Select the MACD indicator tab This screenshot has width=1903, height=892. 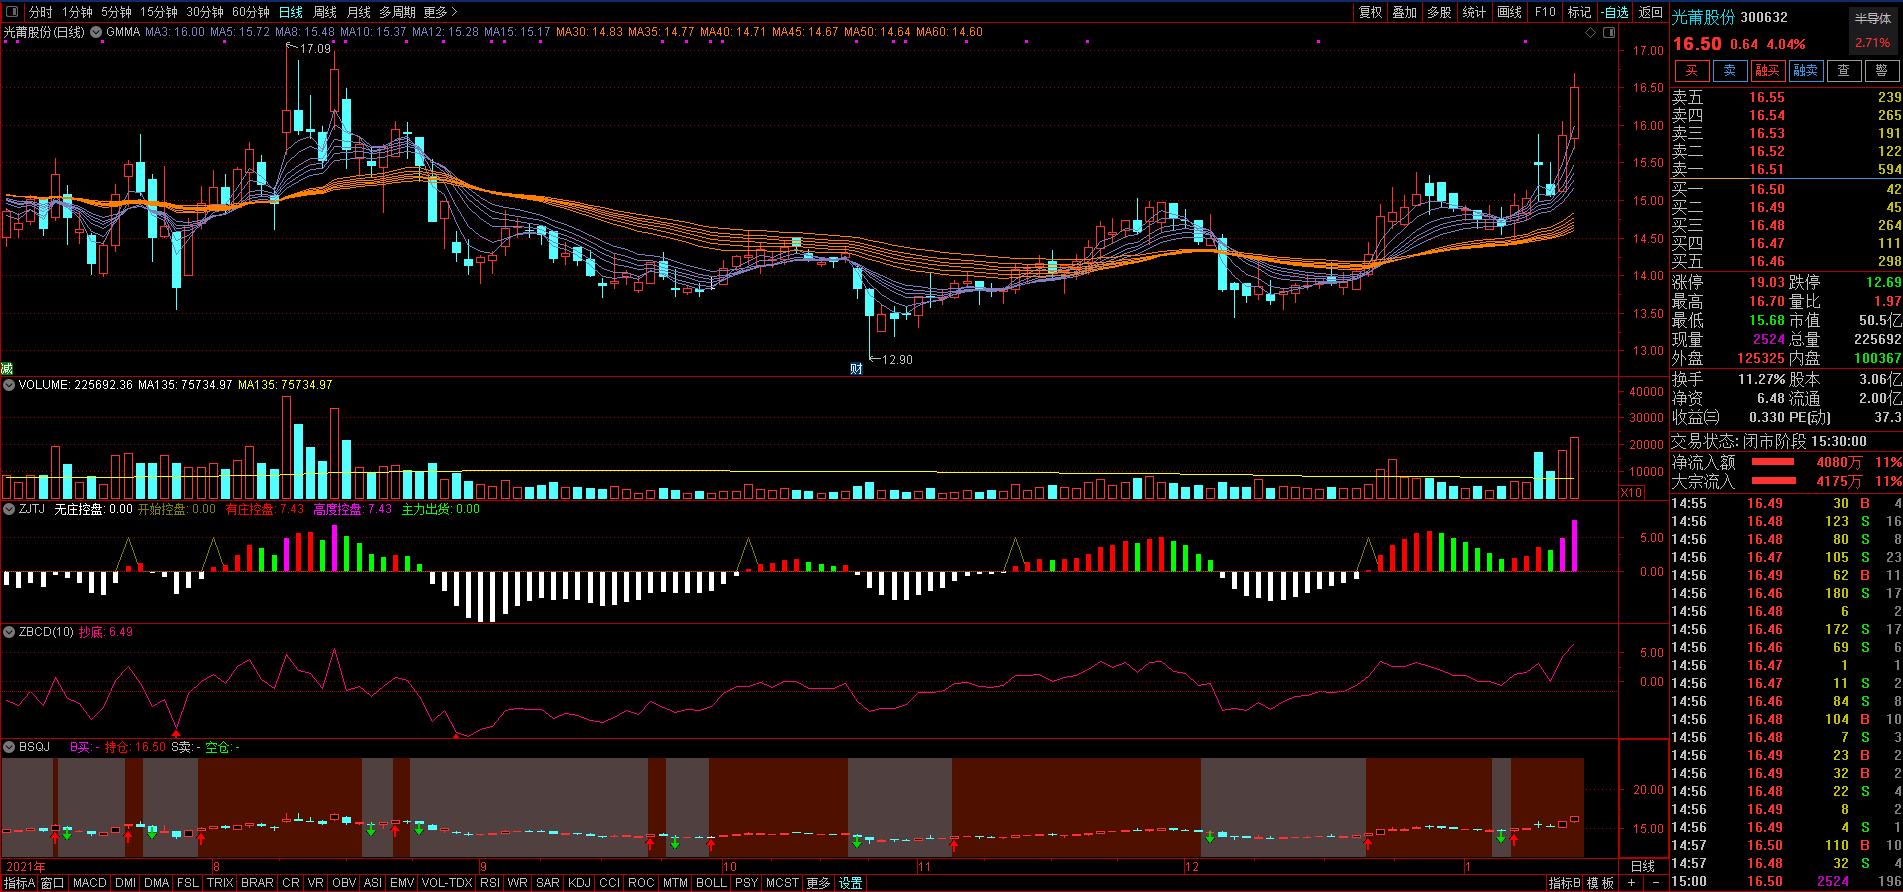[x=89, y=883]
